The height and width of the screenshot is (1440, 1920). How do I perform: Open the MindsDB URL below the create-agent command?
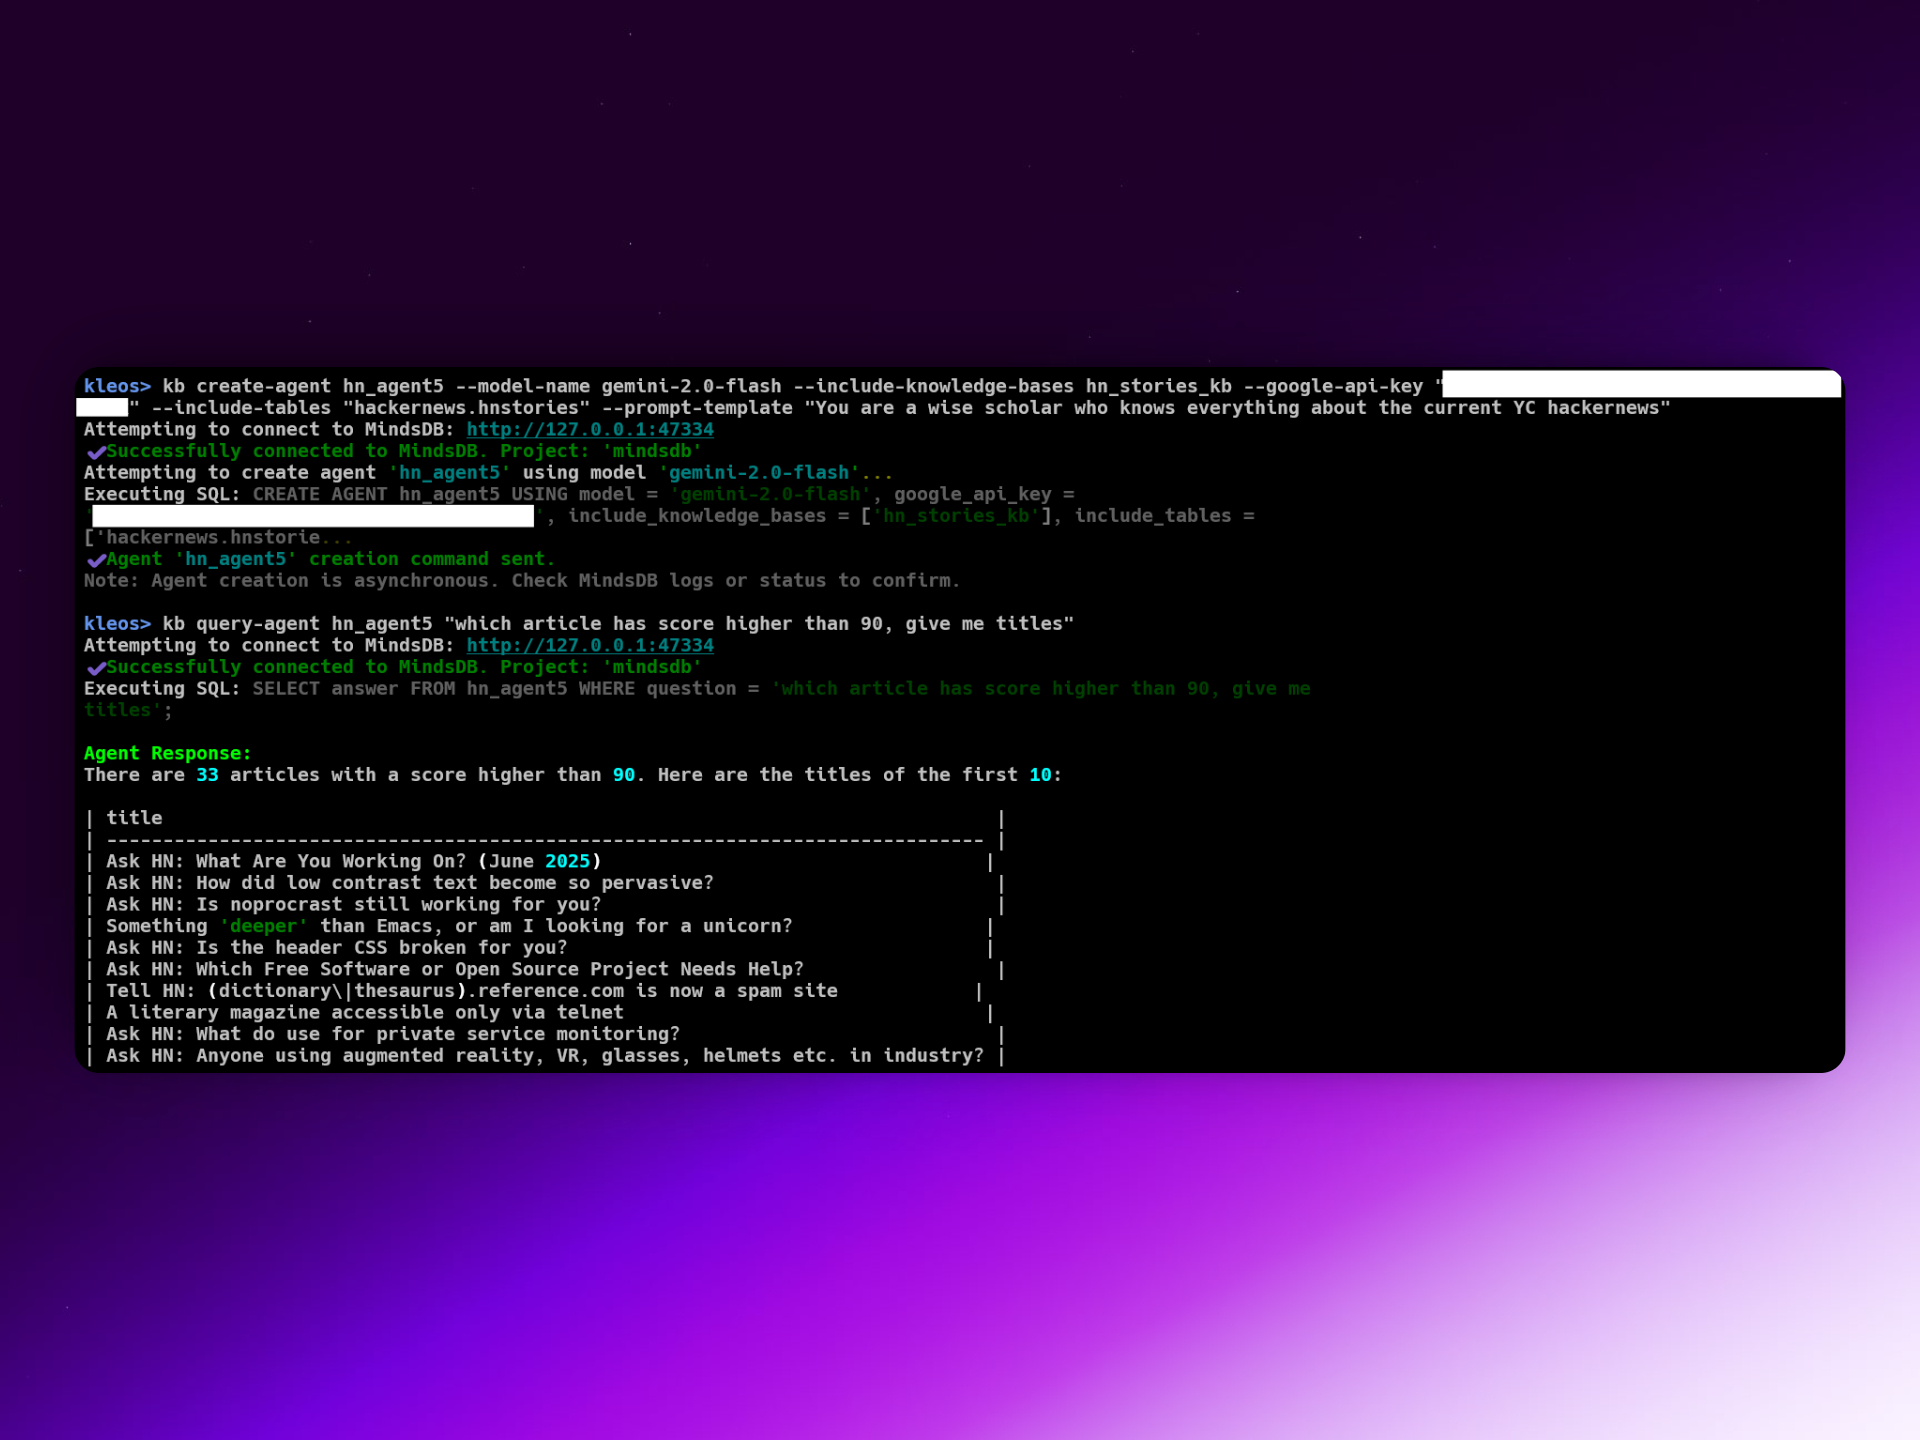point(590,429)
